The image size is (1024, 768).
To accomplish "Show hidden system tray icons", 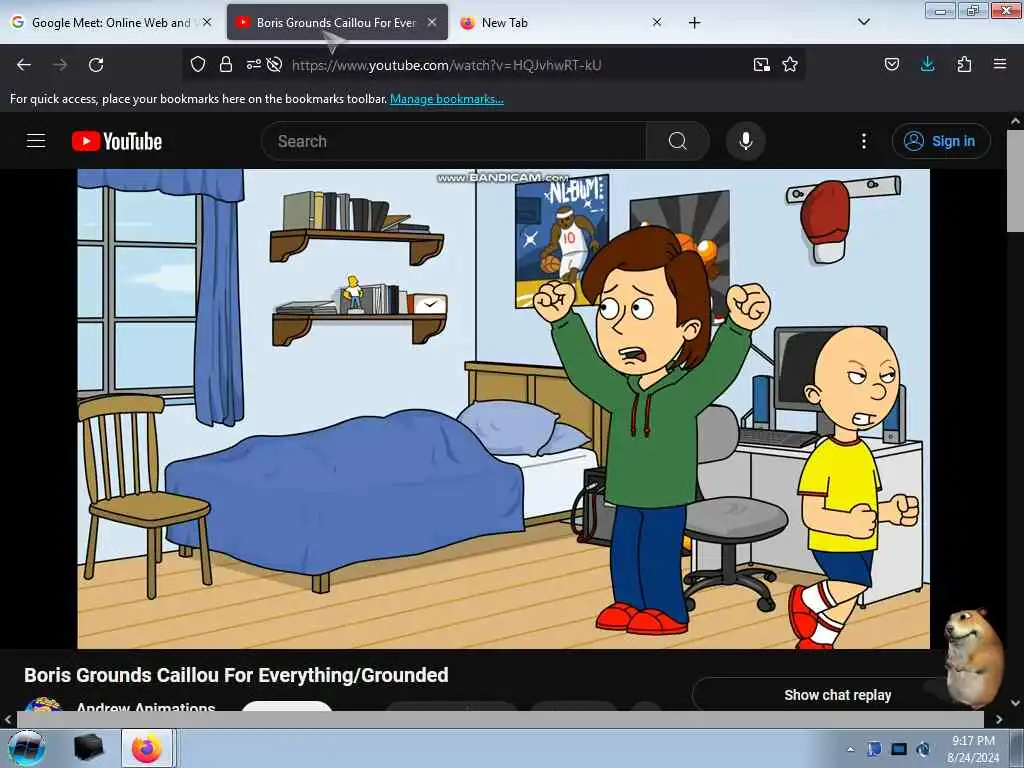I will coord(850,749).
